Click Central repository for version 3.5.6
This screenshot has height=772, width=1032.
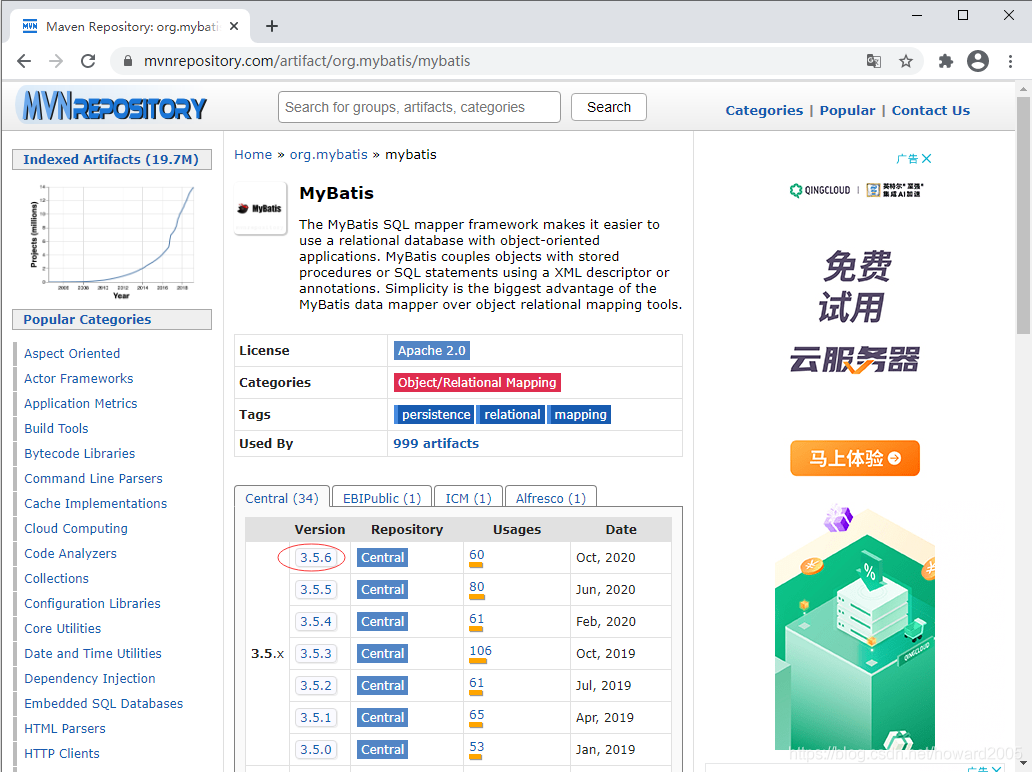[x=382, y=557]
